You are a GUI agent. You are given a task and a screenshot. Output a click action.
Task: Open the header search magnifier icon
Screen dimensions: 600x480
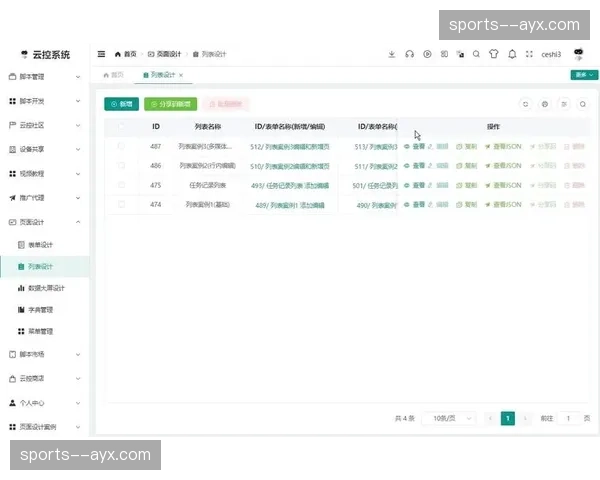pyautogui.click(x=476, y=54)
